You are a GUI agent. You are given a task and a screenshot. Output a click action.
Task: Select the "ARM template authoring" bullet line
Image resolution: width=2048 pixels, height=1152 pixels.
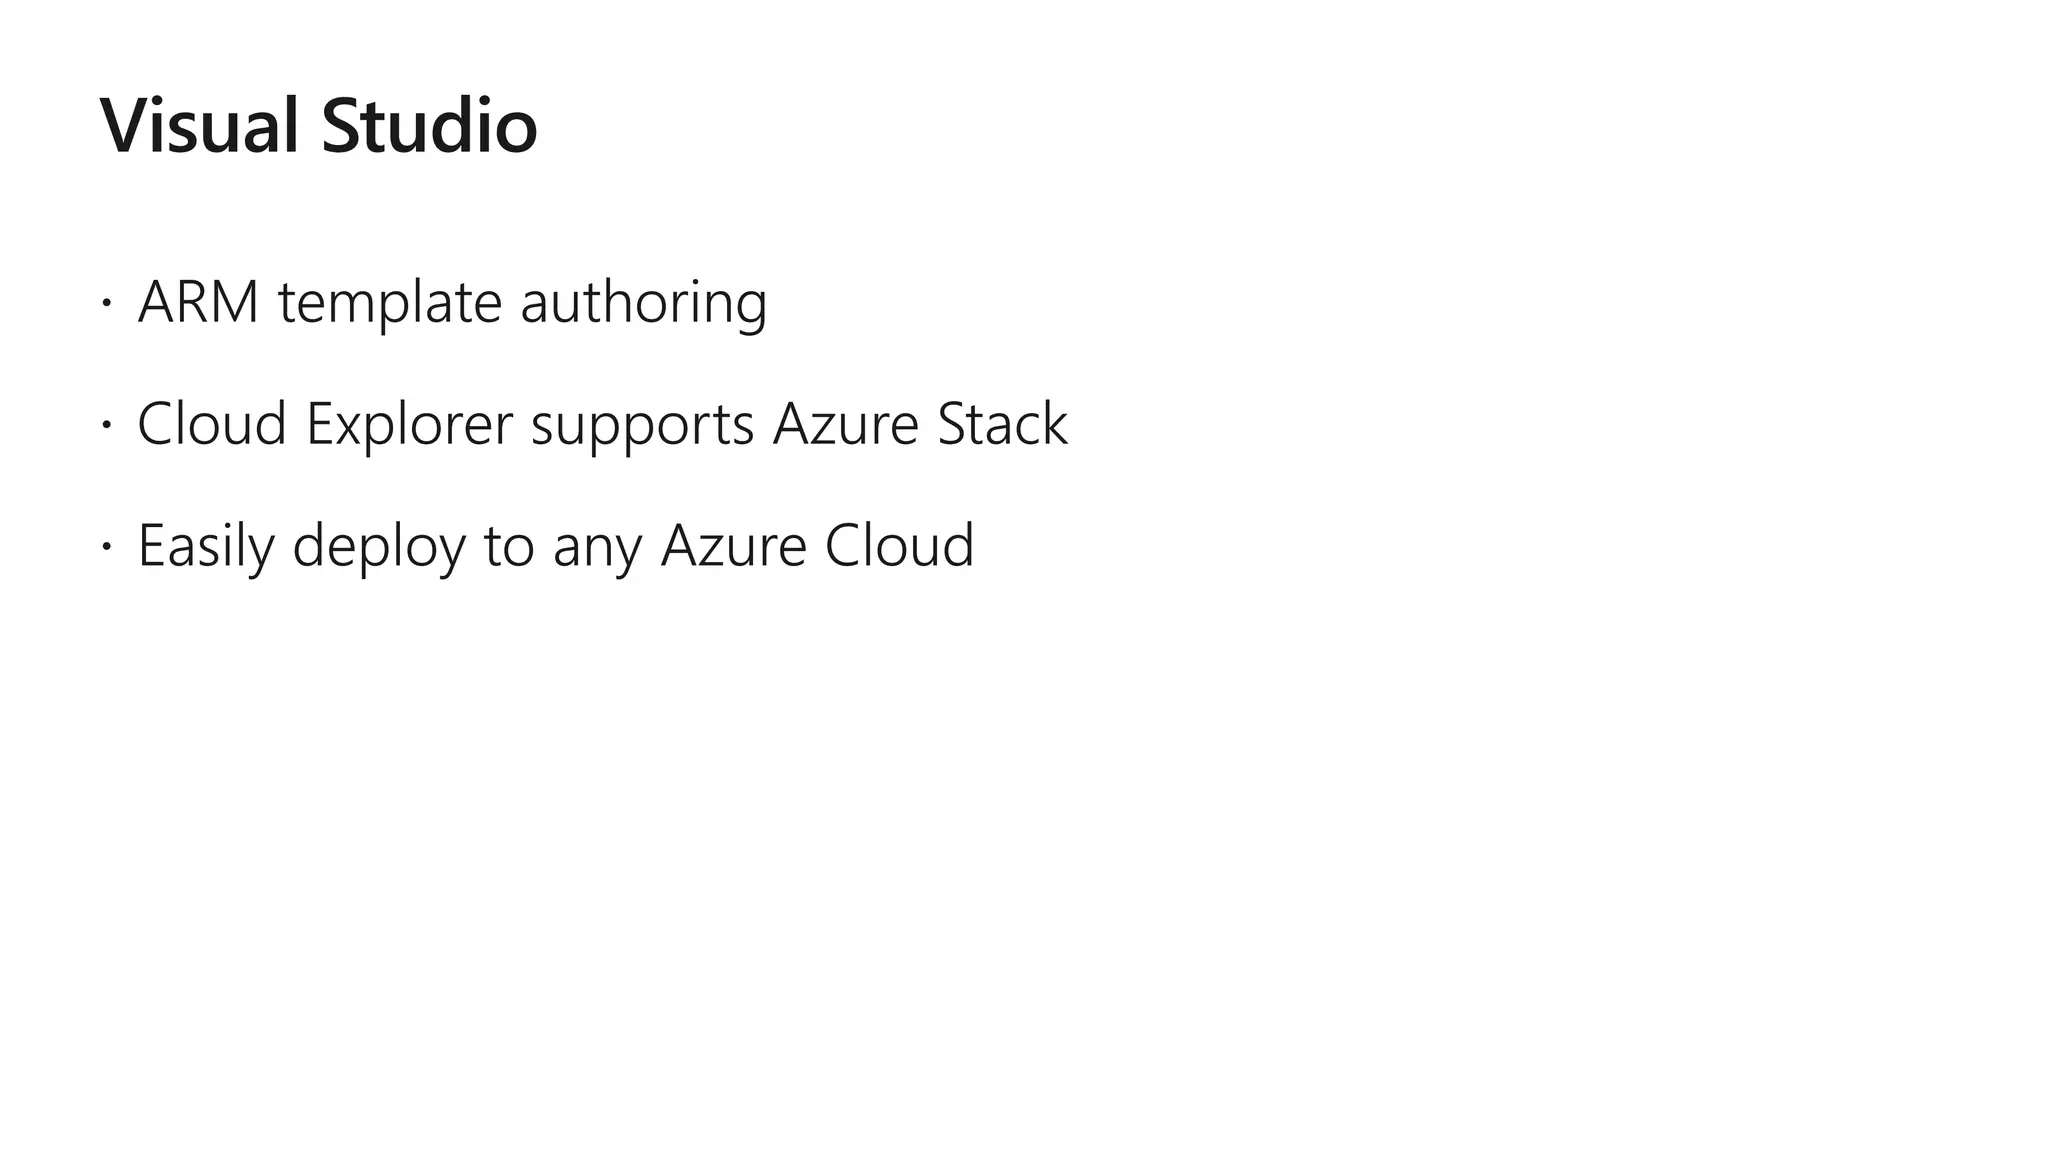[x=452, y=302]
